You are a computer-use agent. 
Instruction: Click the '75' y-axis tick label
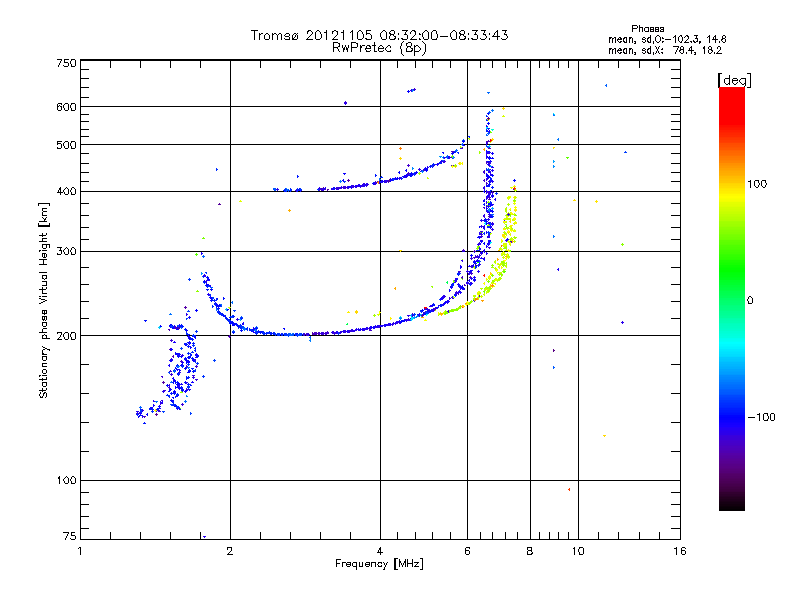coord(69,536)
